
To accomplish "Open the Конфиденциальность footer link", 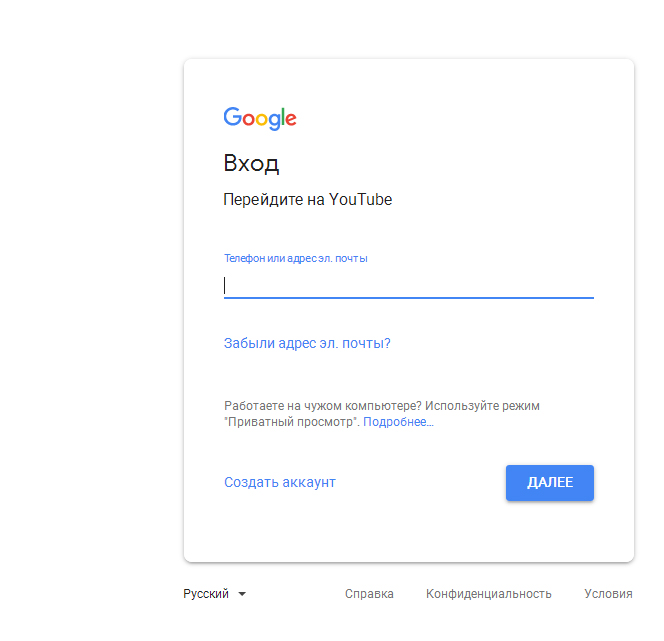I will pos(489,594).
